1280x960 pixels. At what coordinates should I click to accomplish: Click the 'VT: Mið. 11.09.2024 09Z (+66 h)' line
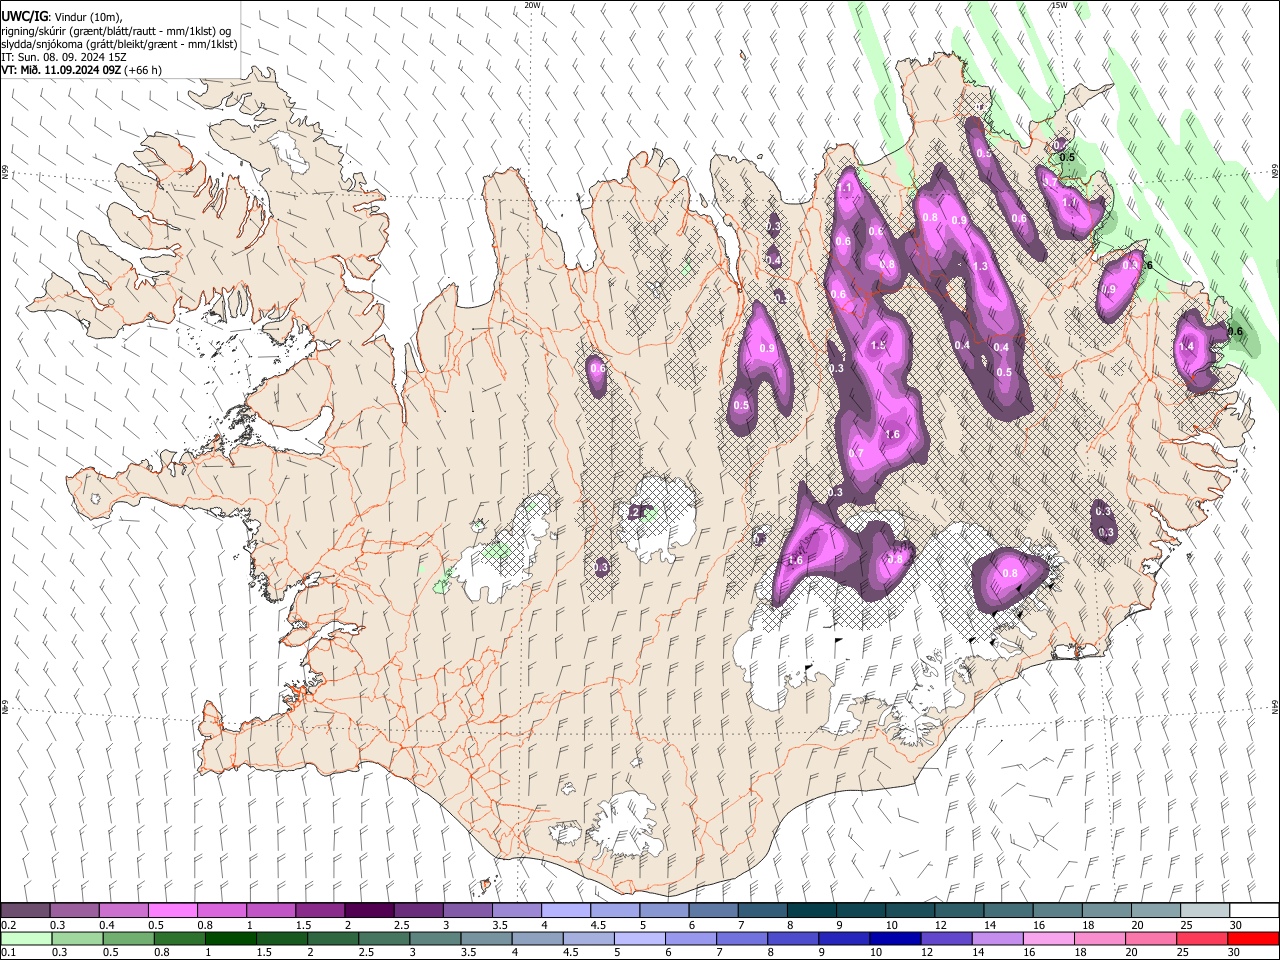pyautogui.click(x=81, y=70)
